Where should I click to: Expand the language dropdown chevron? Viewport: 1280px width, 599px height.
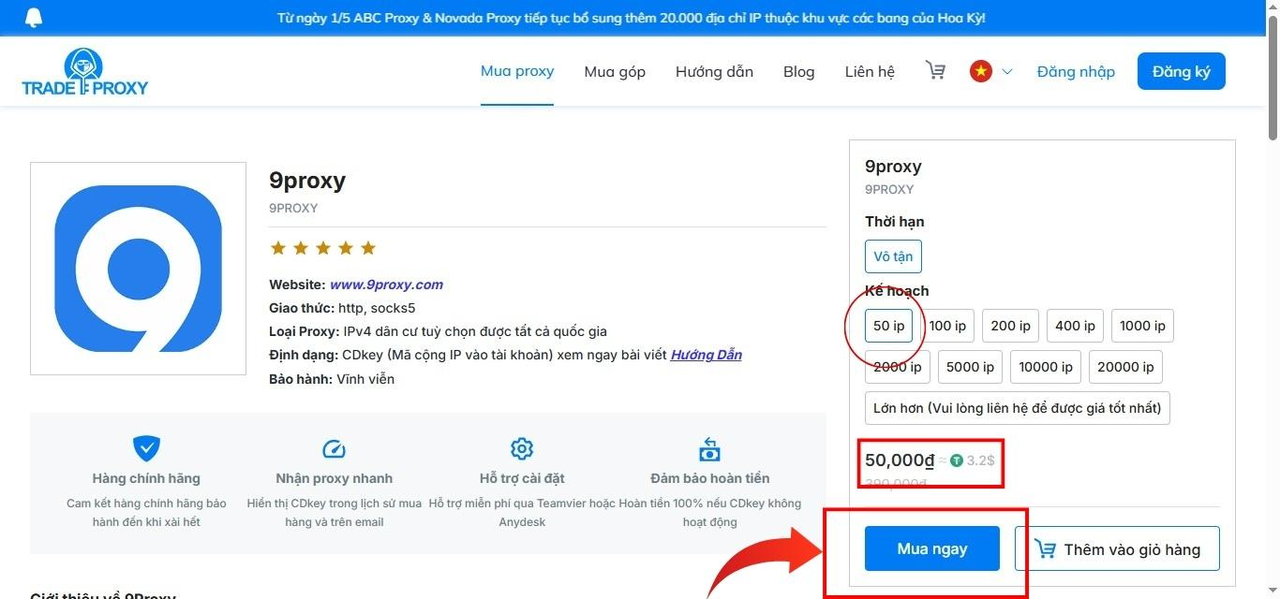tap(1007, 72)
